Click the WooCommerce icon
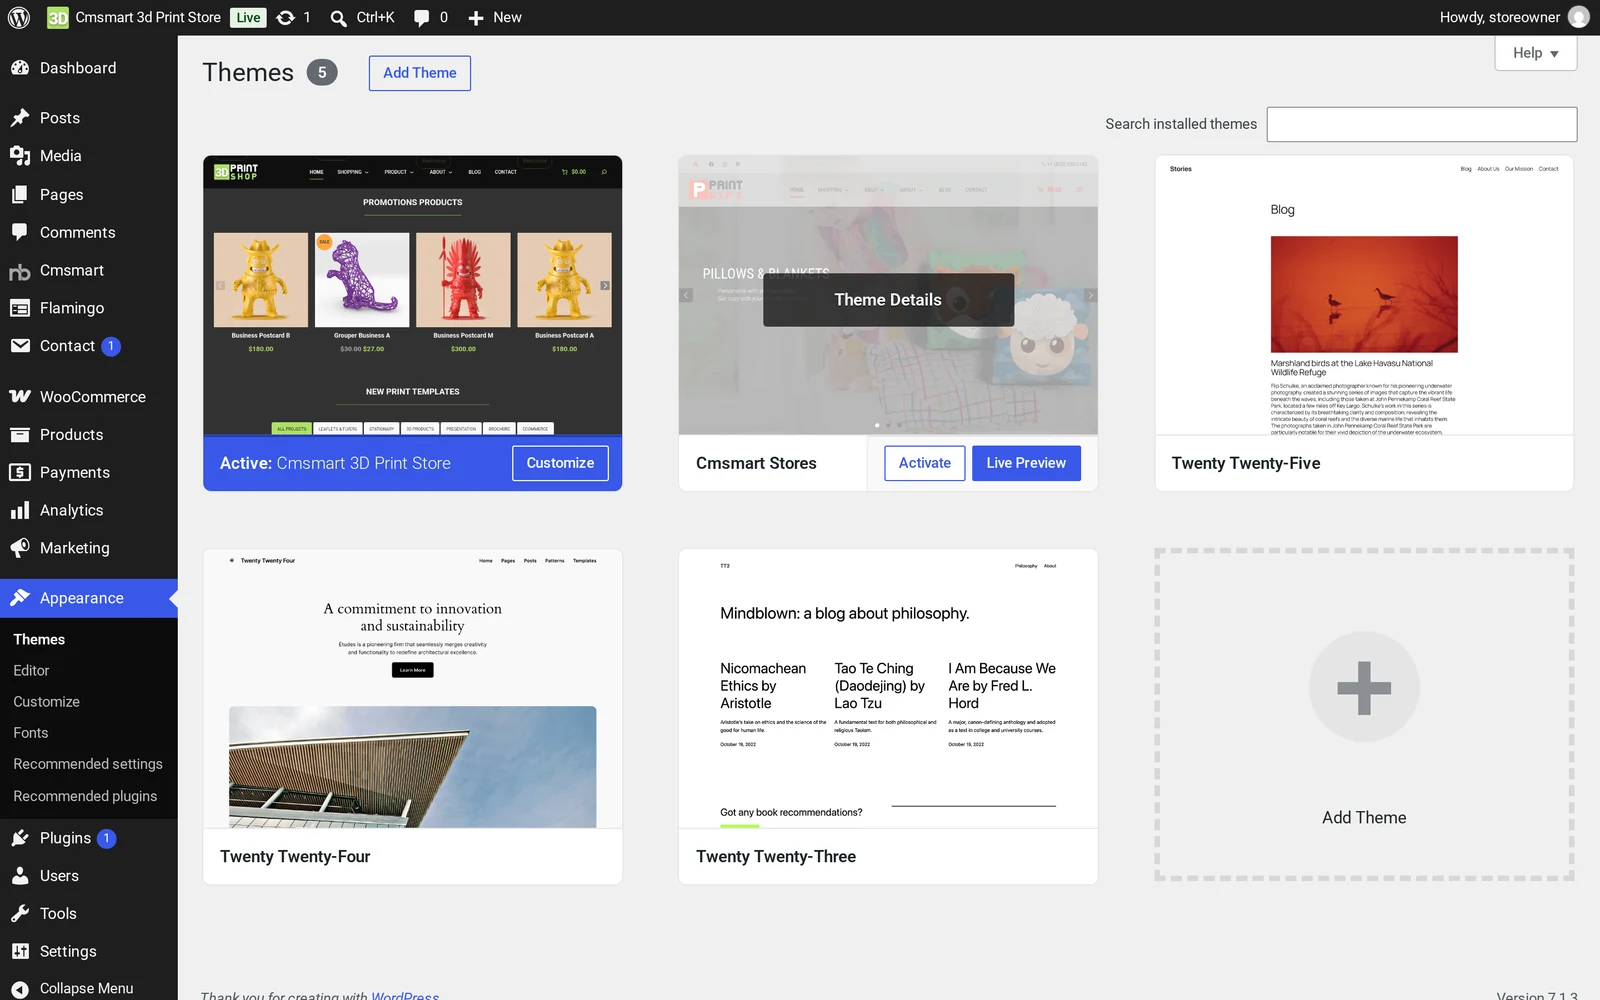Image resolution: width=1600 pixels, height=1000 pixels. pyautogui.click(x=20, y=397)
